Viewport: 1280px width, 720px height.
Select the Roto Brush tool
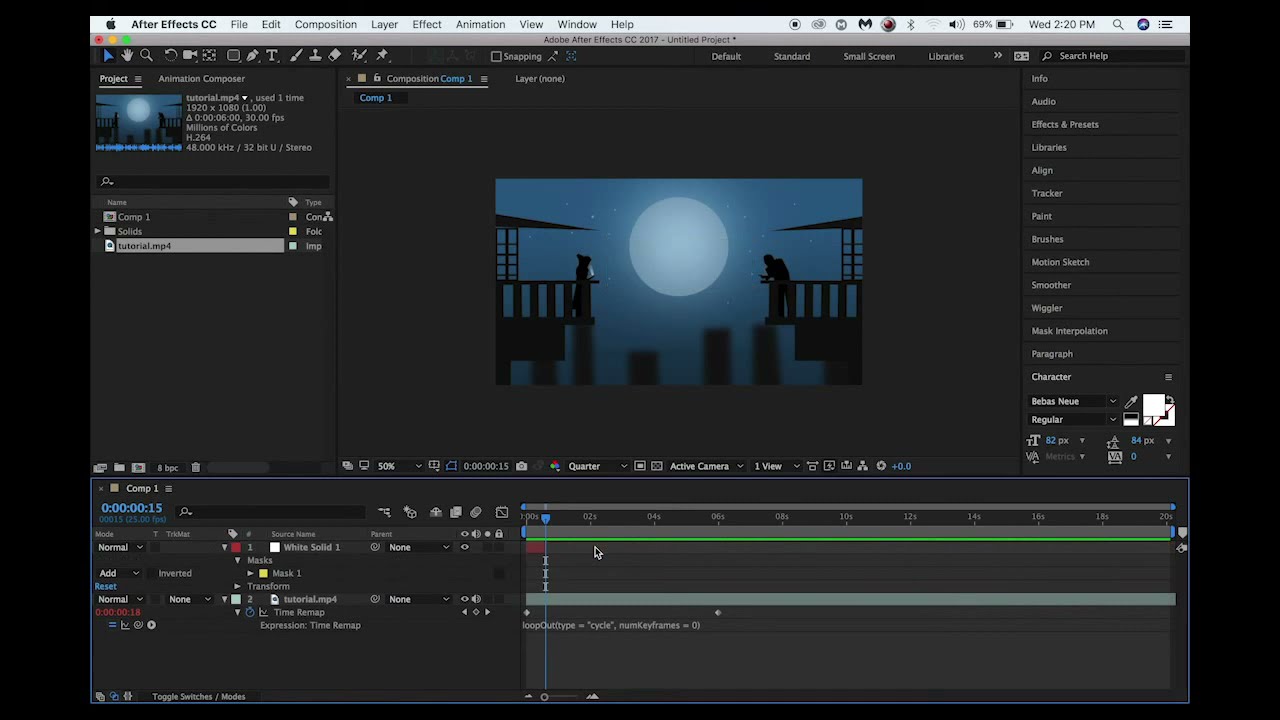359,56
